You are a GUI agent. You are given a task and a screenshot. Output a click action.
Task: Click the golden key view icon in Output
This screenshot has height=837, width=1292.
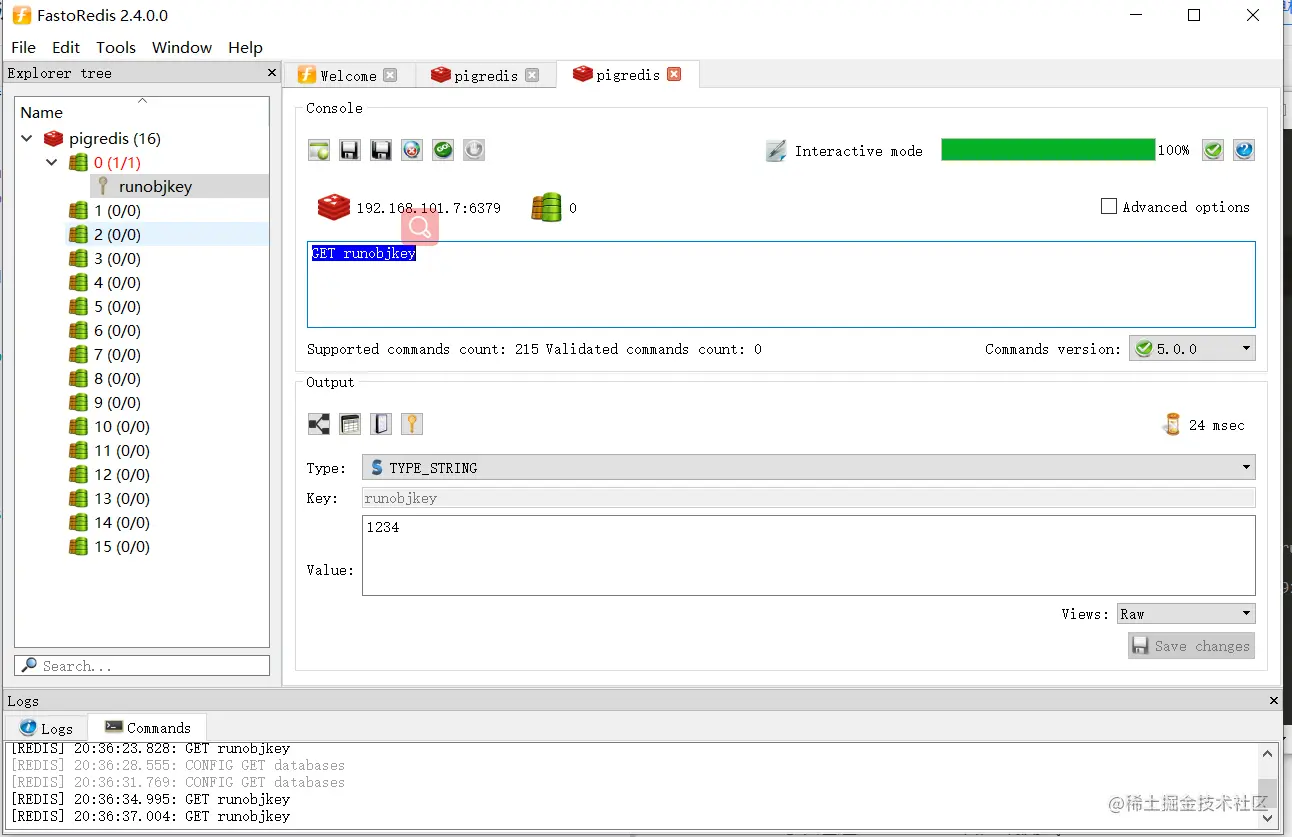click(412, 424)
